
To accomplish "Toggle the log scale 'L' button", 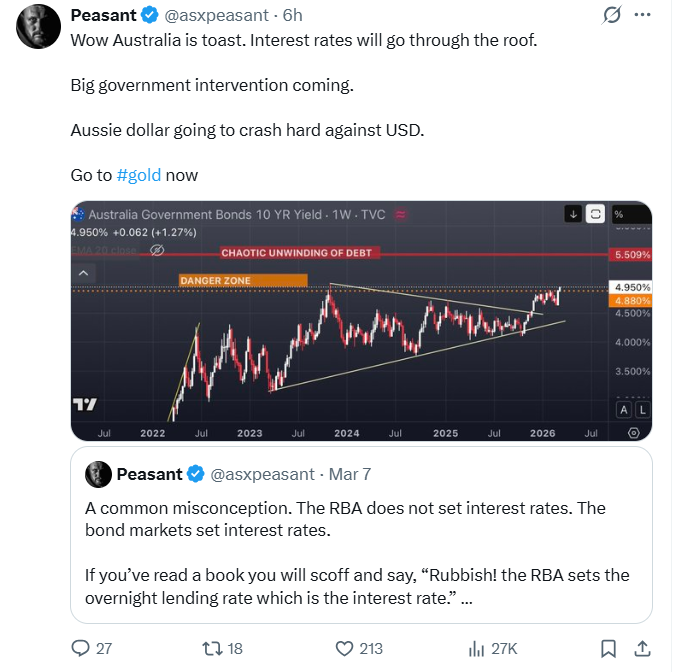I will [x=642, y=409].
